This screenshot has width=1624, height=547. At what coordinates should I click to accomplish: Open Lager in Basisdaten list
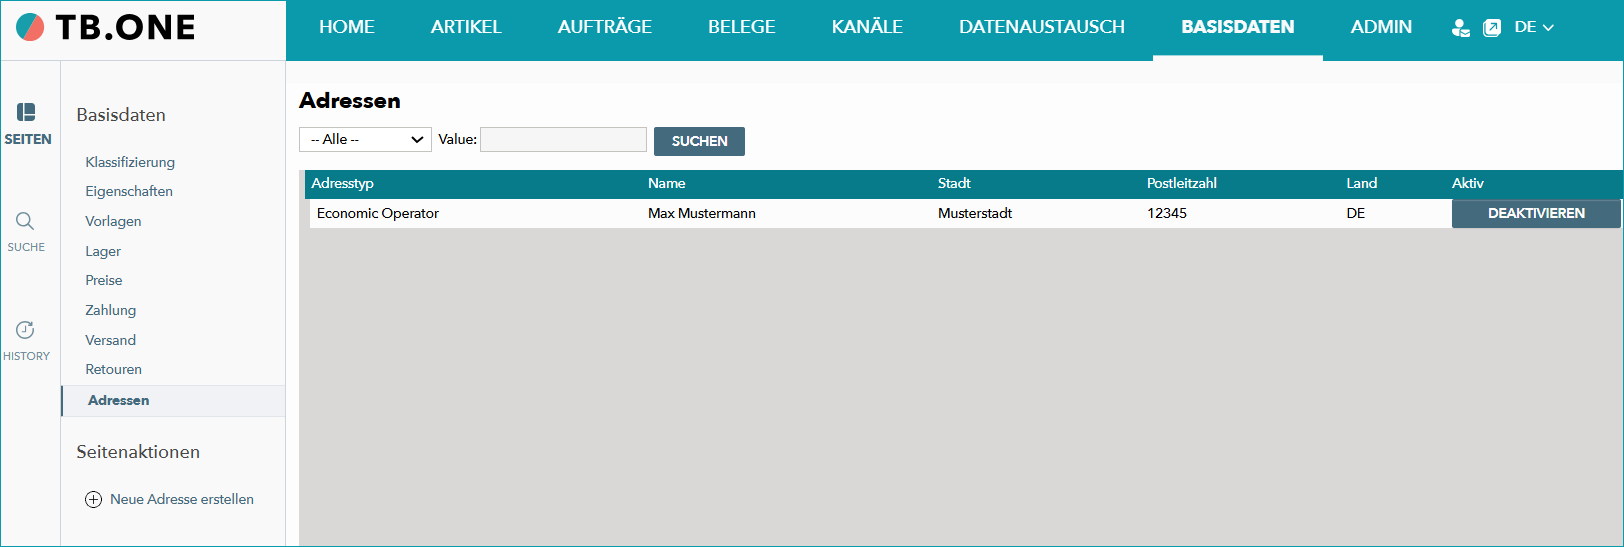click(x=103, y=251)
